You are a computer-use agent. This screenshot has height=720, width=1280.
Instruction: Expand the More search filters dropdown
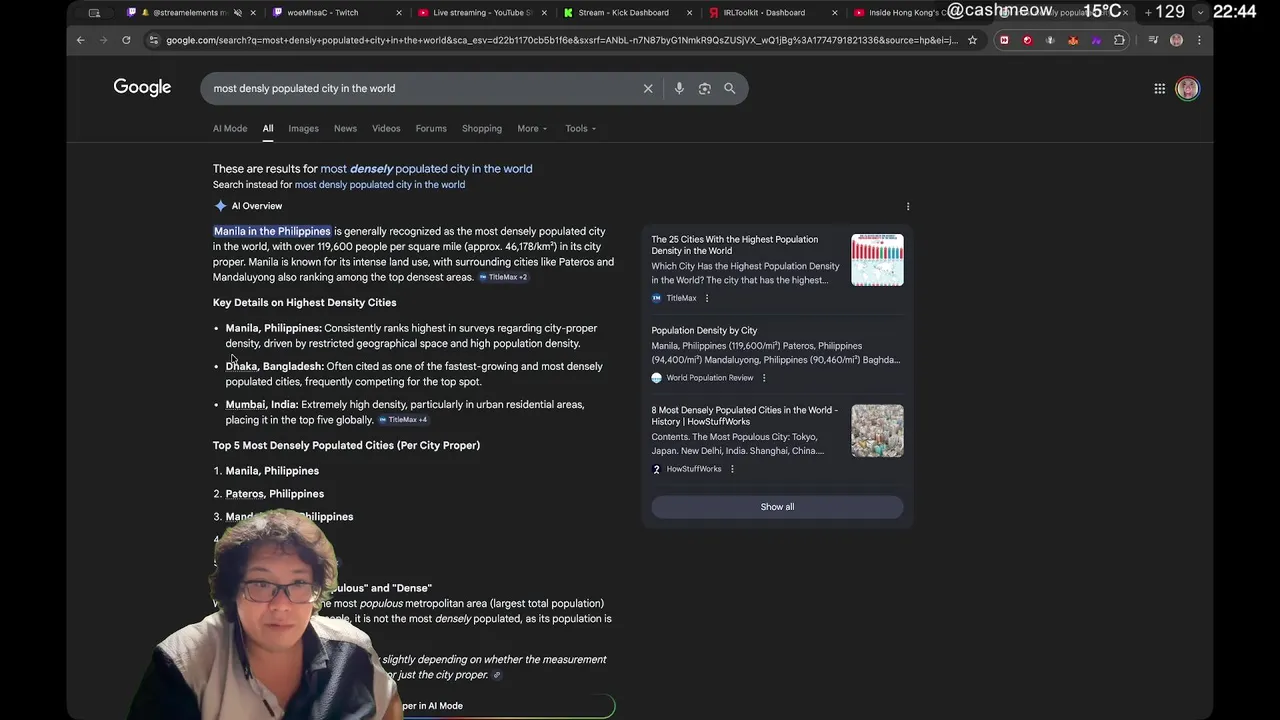pyautogui.click(x=532, y=128)
